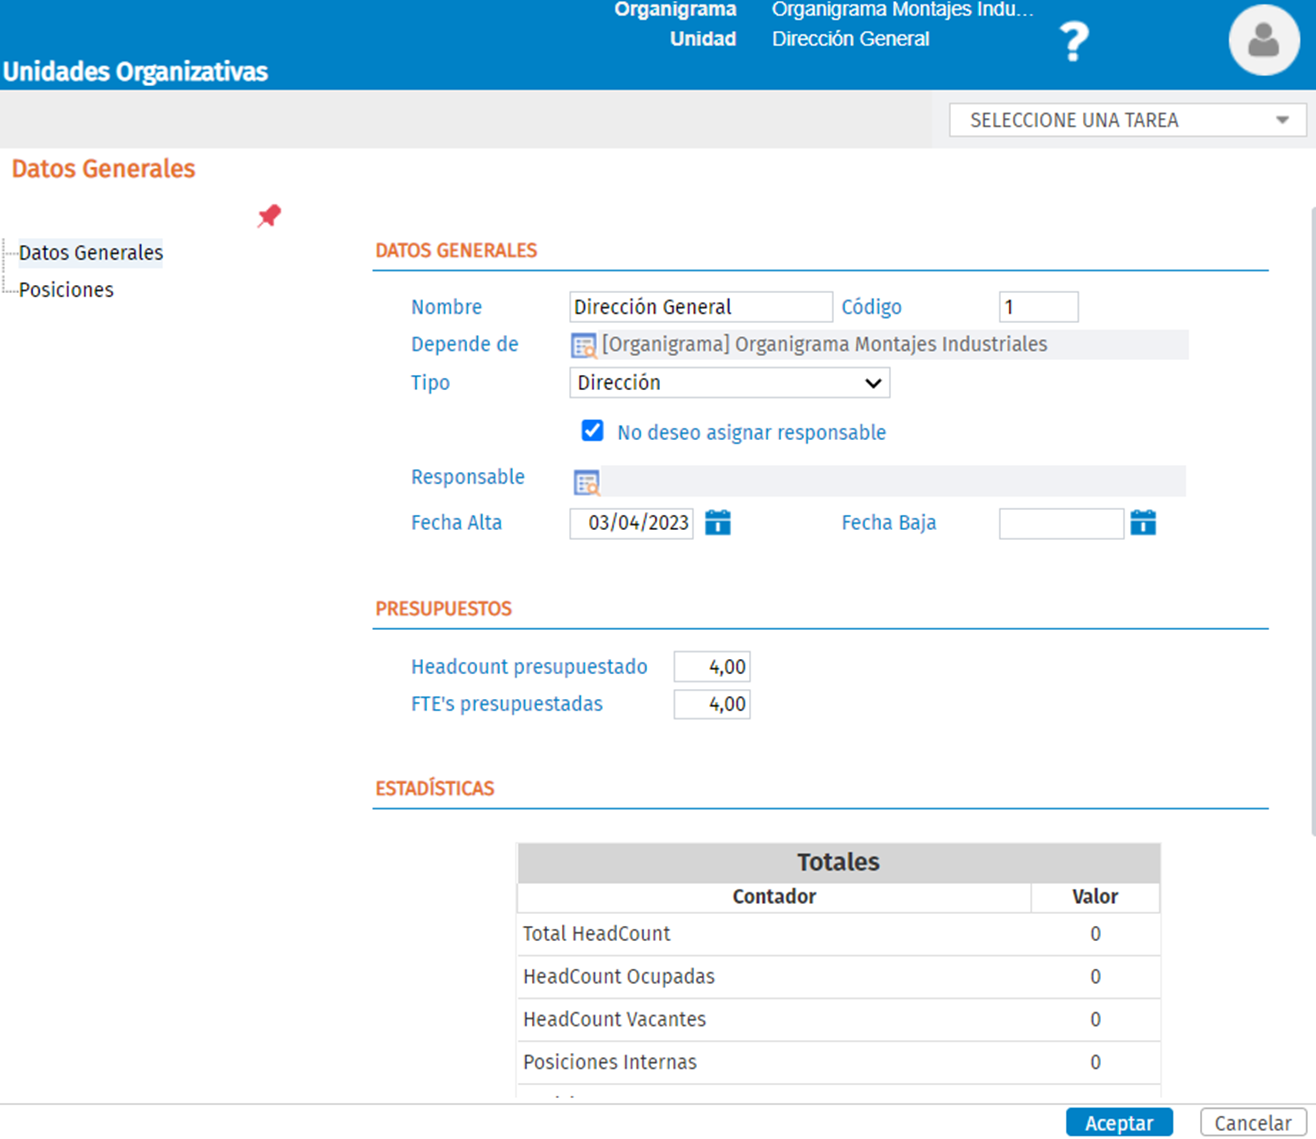Click the Nombre field with Dirección General

point(701,307)
